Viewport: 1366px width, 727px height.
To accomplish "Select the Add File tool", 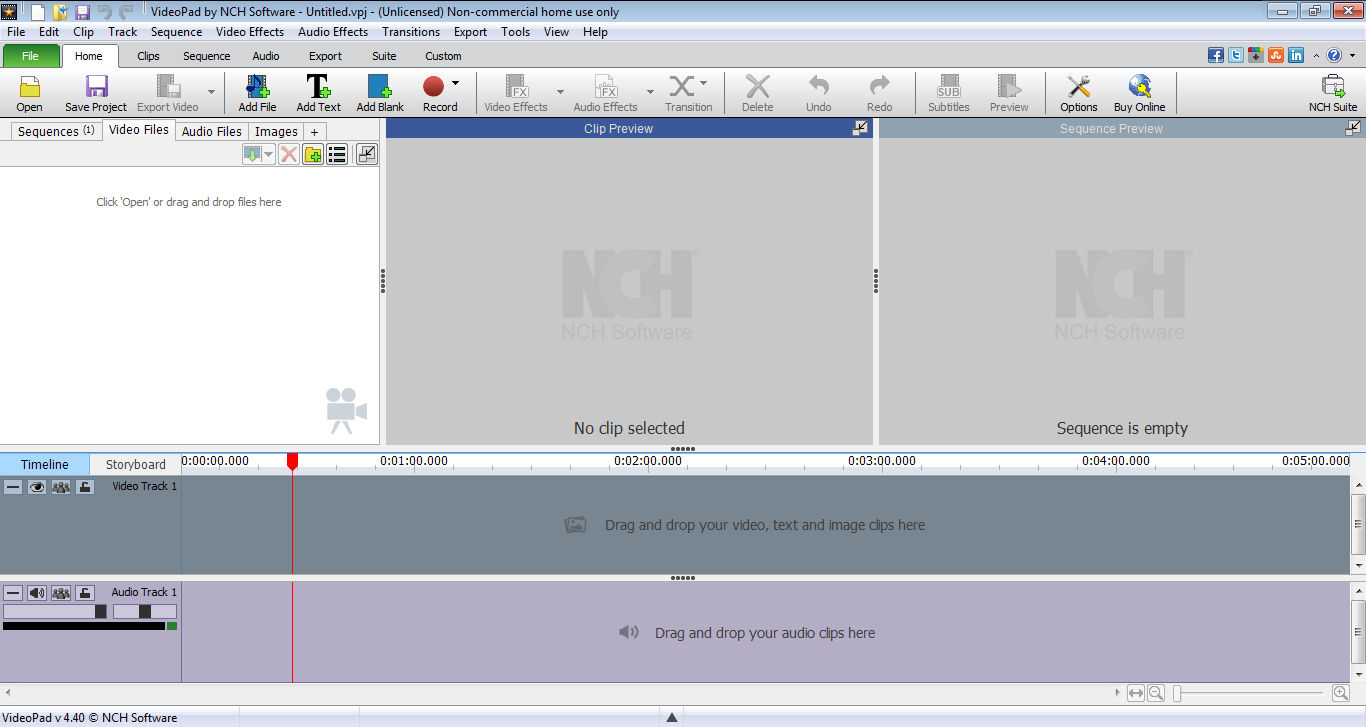I will pos(257,92).
